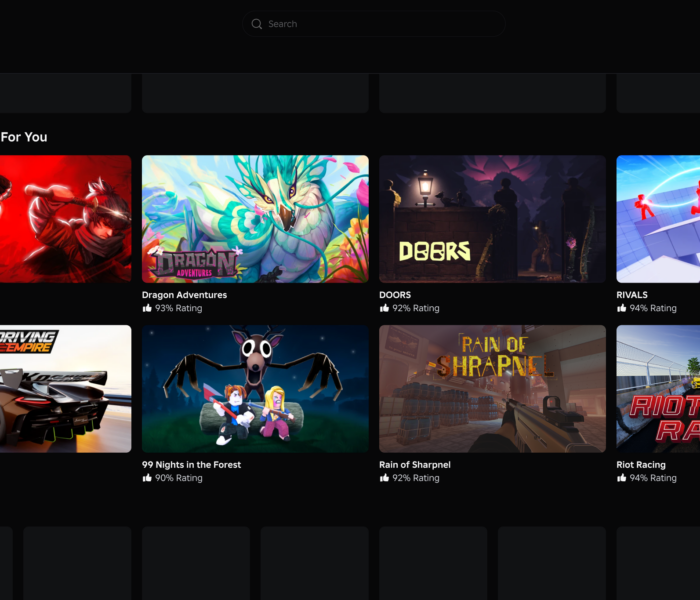Click thumbs-up icon under RIVALS
Viewport: 700px width, 600px height.
[x=621, y=308]
